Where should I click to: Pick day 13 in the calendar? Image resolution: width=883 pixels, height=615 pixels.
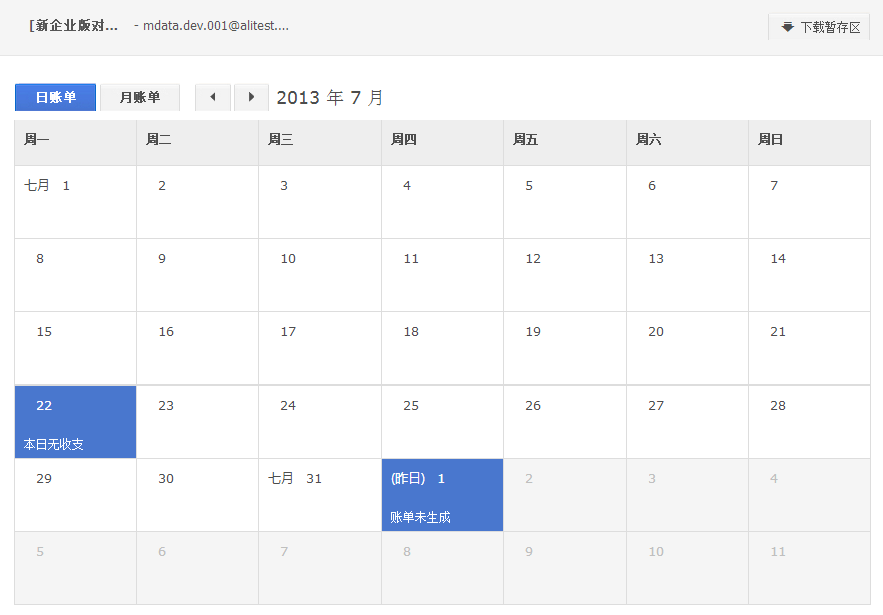[x=688, y=275]
